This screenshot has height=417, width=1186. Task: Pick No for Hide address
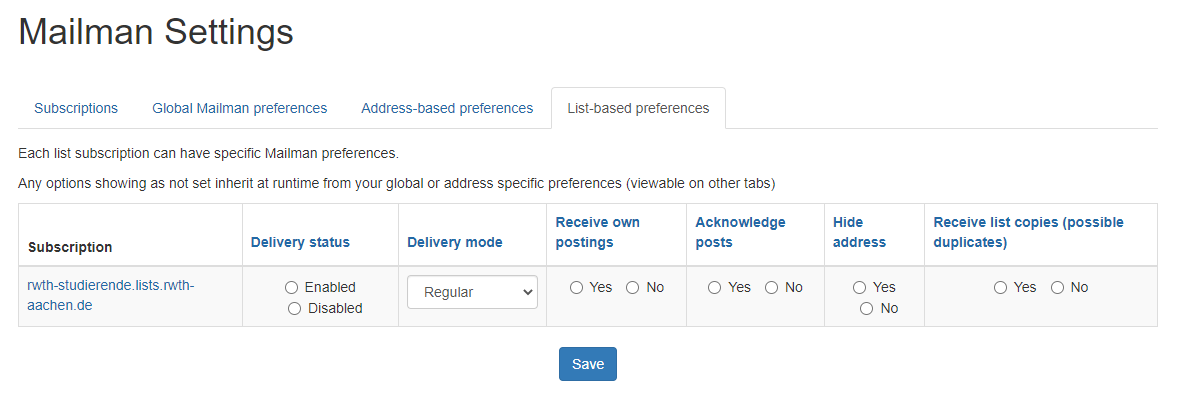point(866,309)
